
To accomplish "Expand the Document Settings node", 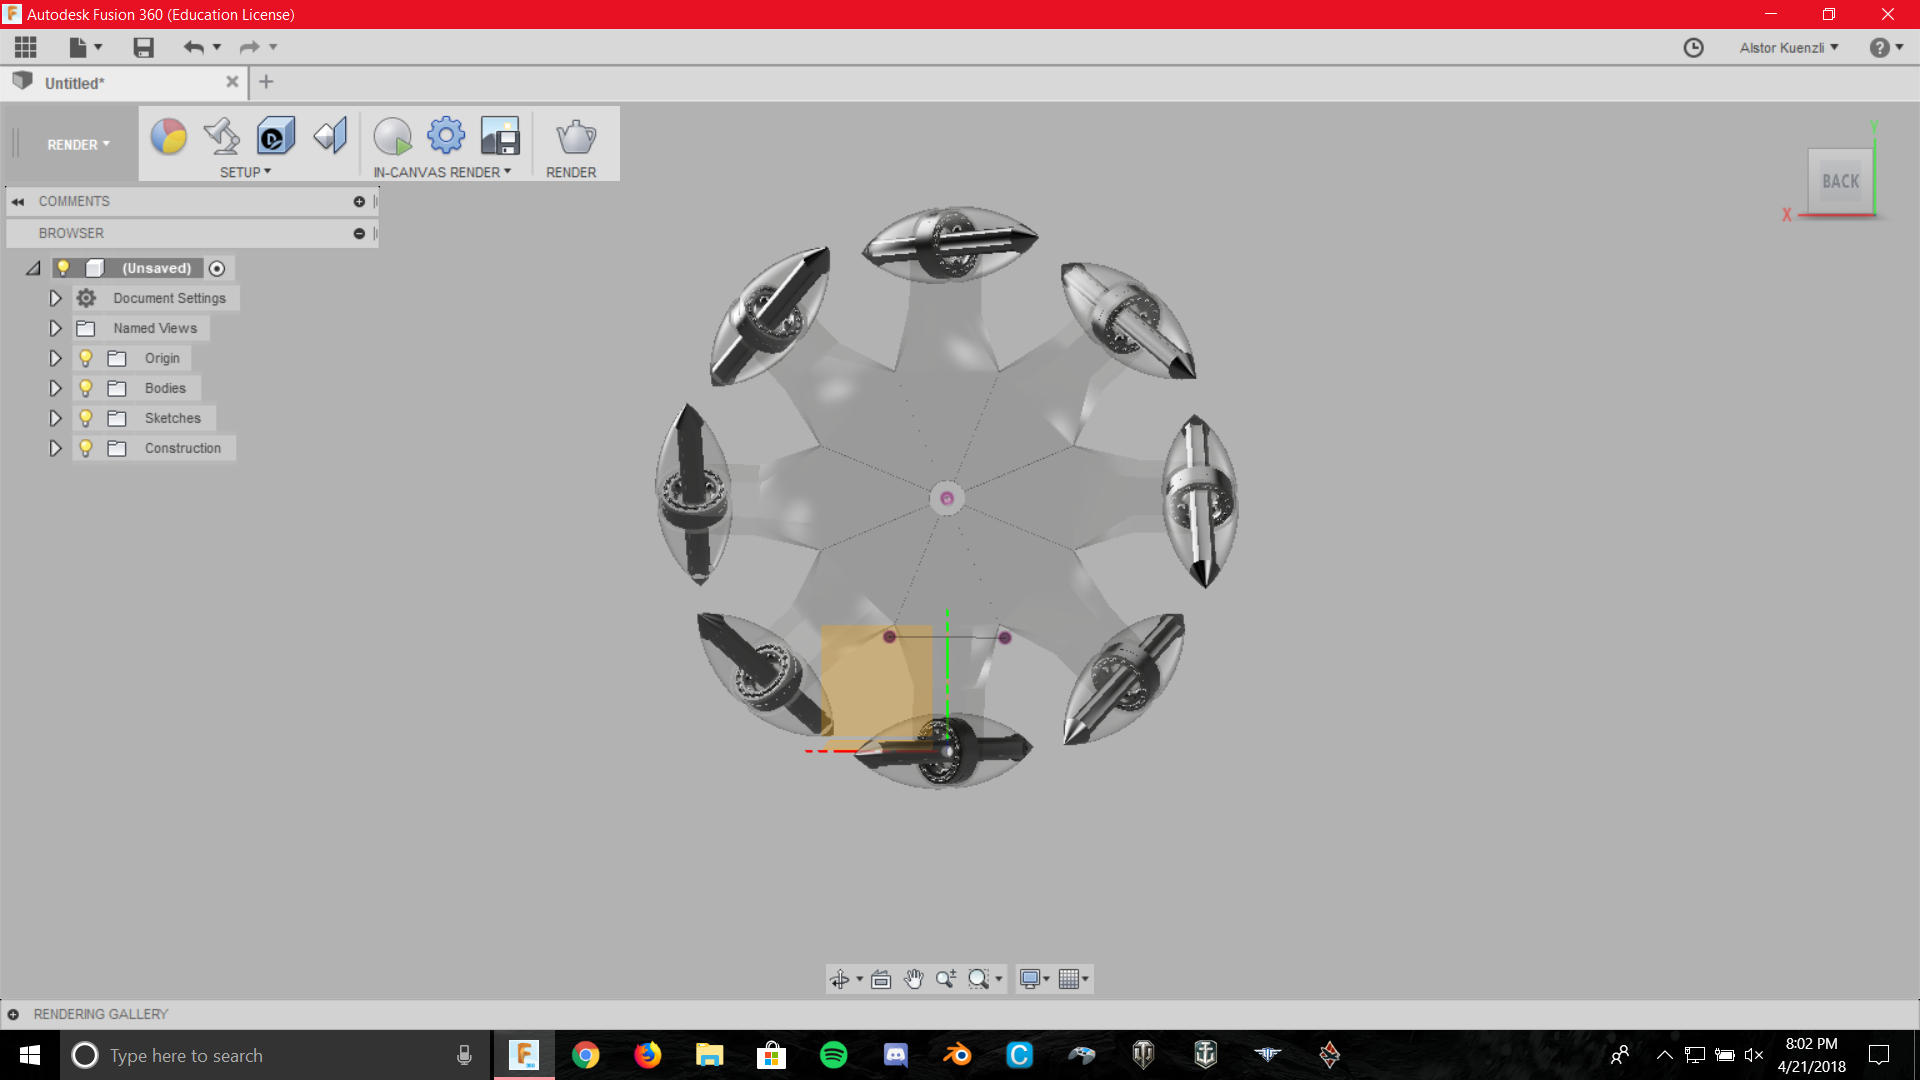I will (x=55, y=298).
